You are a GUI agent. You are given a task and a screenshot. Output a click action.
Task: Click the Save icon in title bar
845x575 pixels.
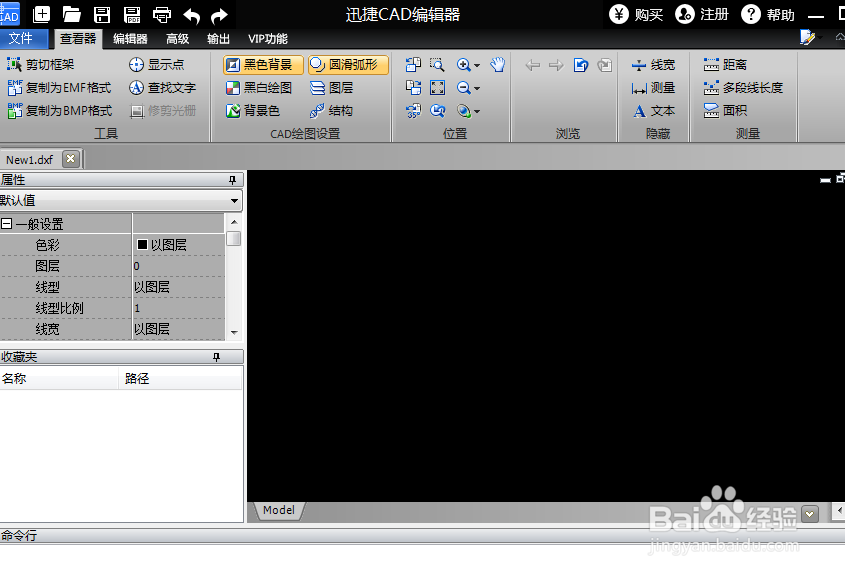point(102,15)
